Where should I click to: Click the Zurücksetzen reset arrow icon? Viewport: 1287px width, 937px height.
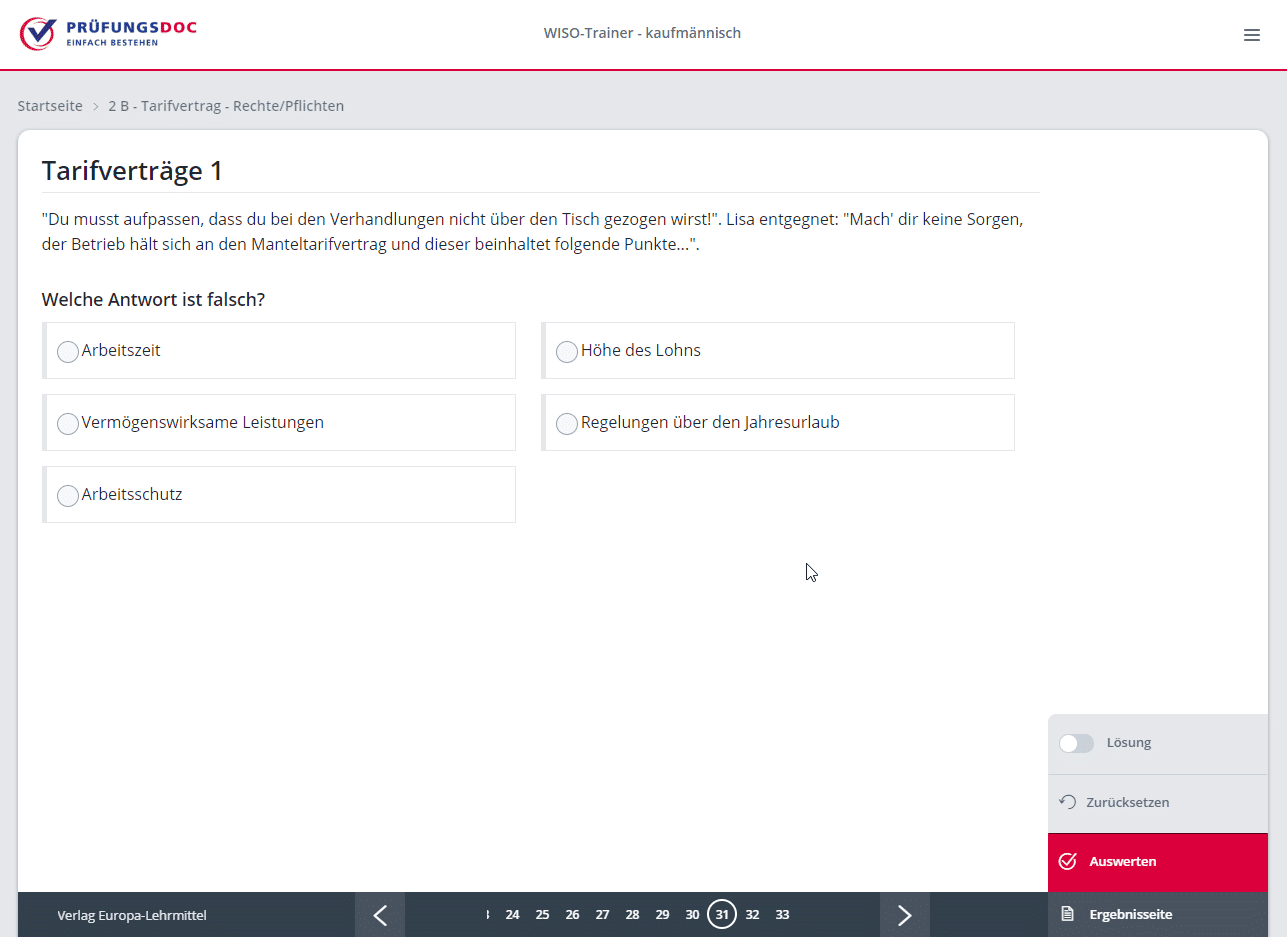point(1067,802)
